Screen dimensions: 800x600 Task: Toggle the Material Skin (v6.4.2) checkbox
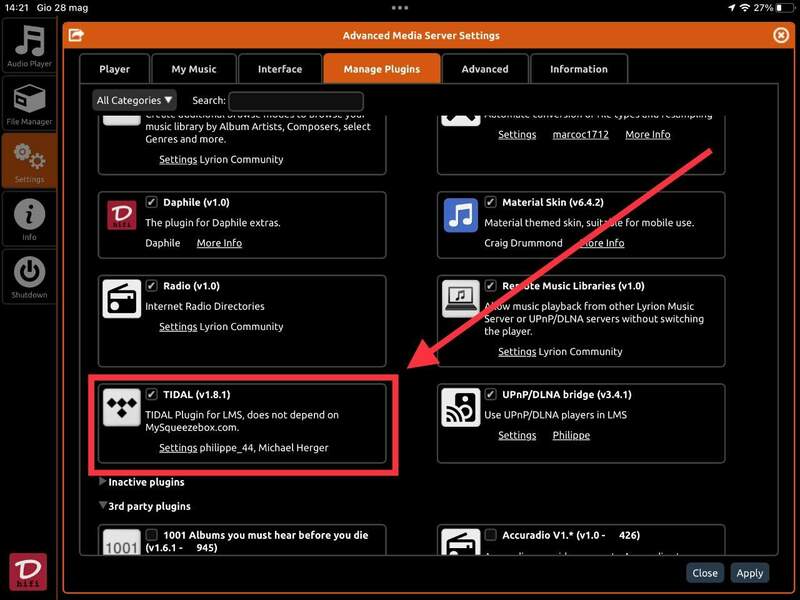pos(490,202)
